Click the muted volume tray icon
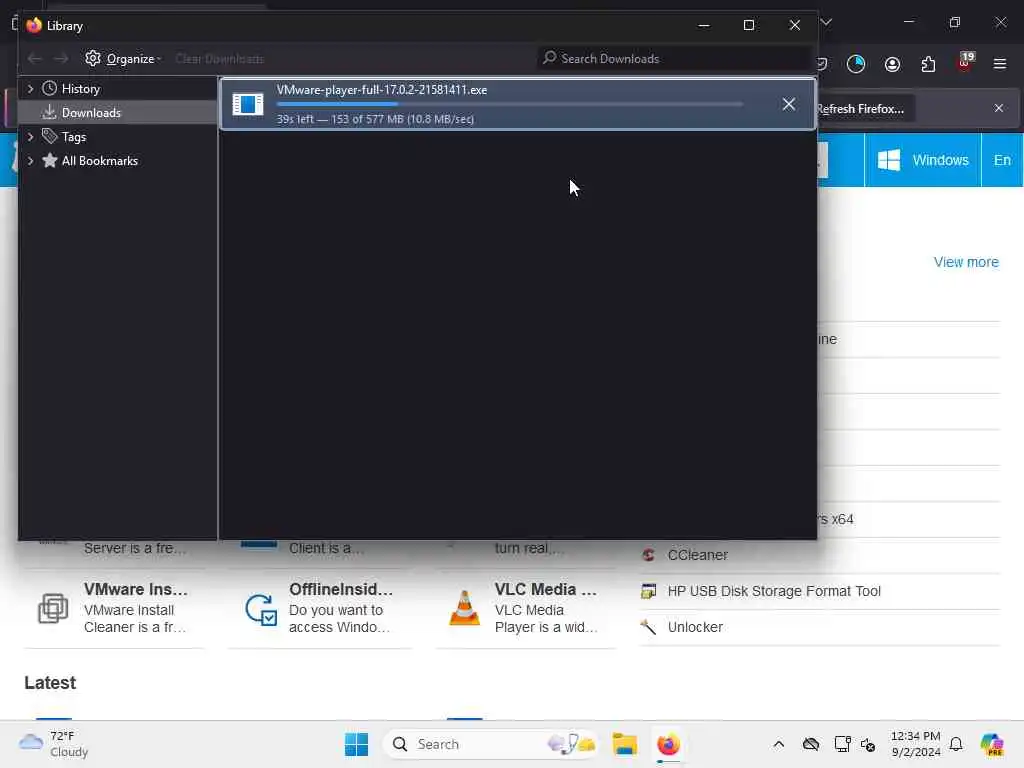Viewport: 1024px width, 768px height. pos(868,744)
